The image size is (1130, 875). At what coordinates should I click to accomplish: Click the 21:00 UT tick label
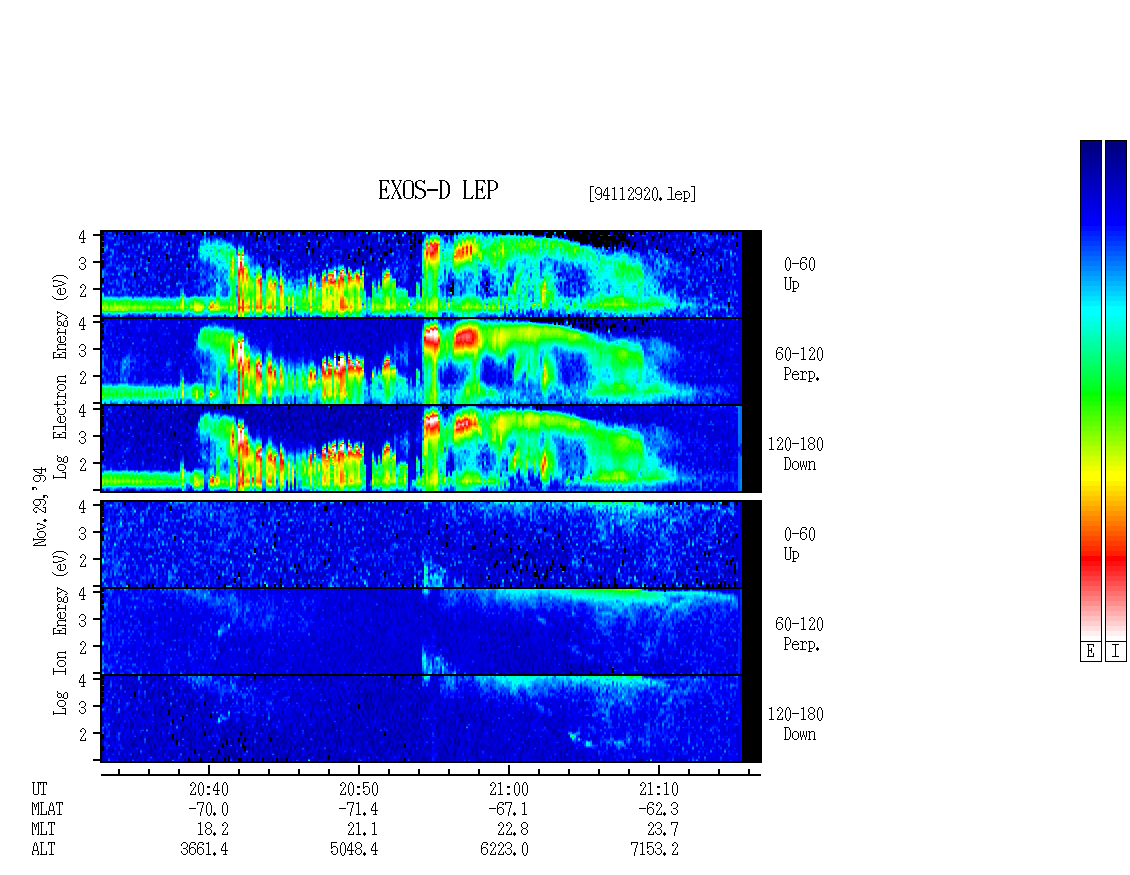pos(509,789)
